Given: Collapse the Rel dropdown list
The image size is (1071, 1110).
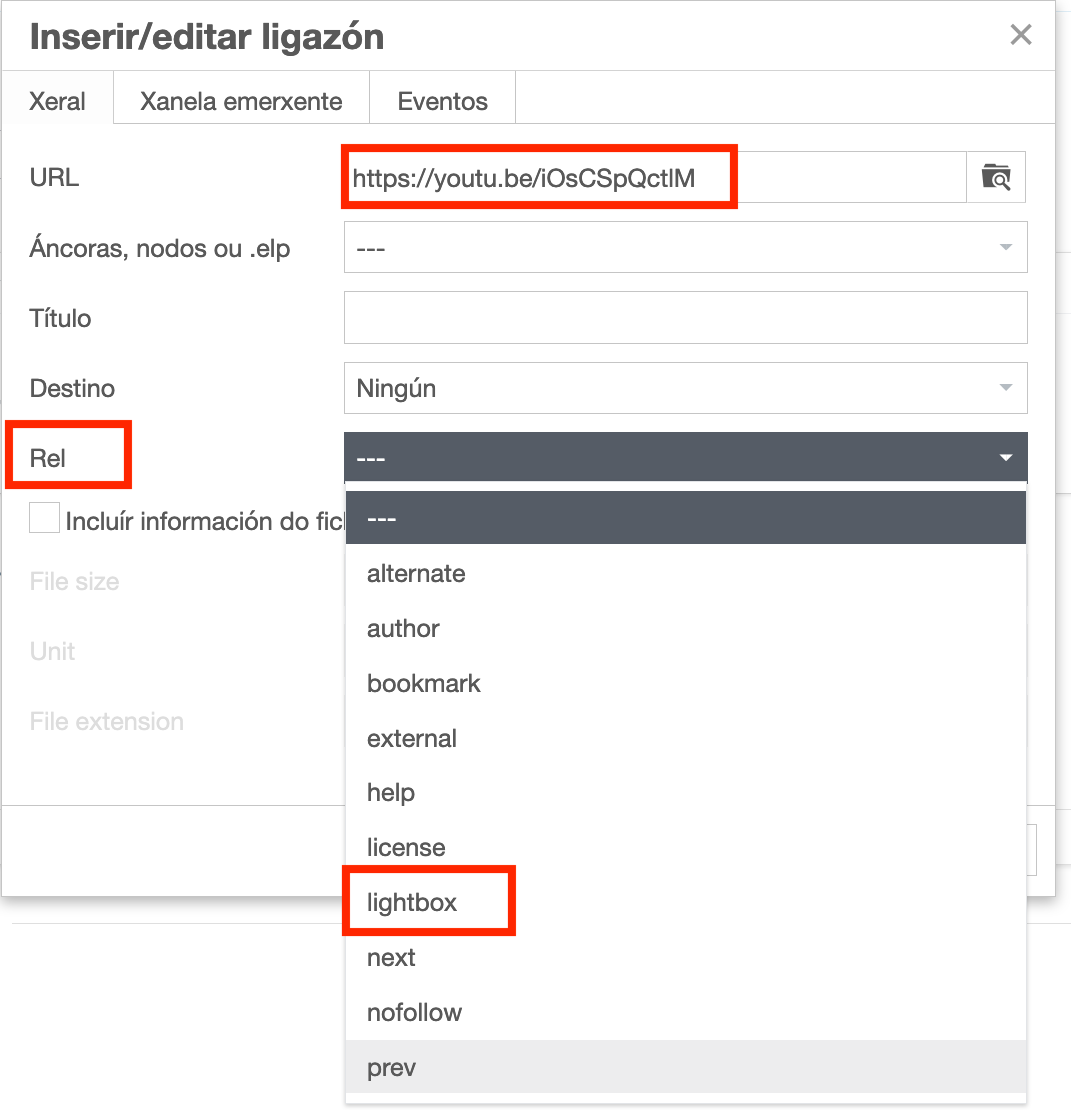Looking at the screenshot, I should 685,458.
